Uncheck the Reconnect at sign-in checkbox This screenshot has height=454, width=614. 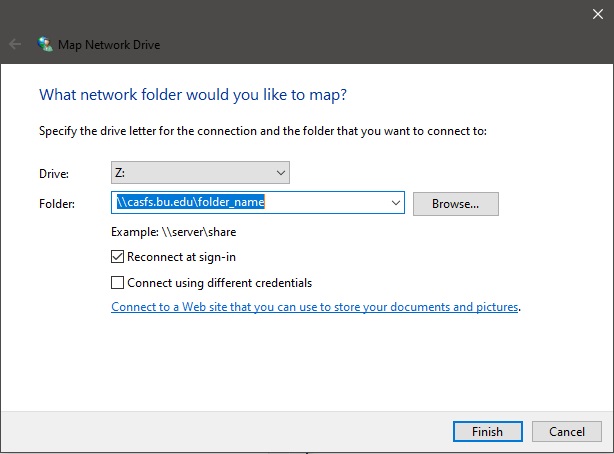point(118,257)
